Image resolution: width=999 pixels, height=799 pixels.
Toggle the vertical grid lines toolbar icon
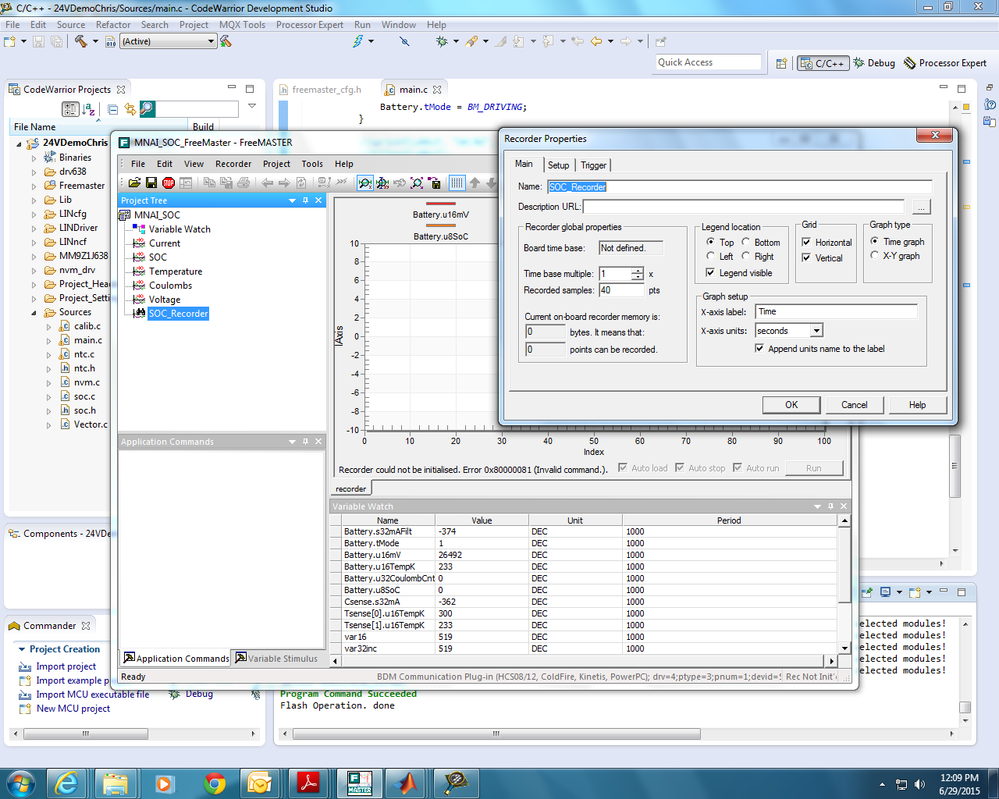pyautogui.click(x=457, y=183)
